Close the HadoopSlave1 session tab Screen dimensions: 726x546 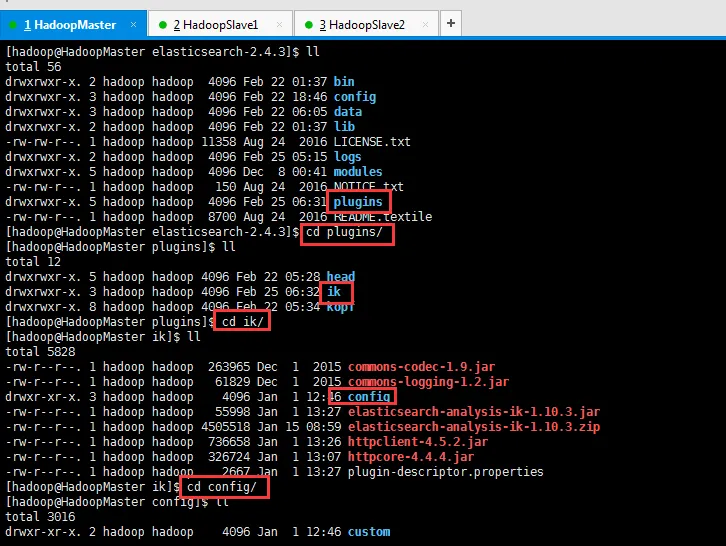[279, 25]
